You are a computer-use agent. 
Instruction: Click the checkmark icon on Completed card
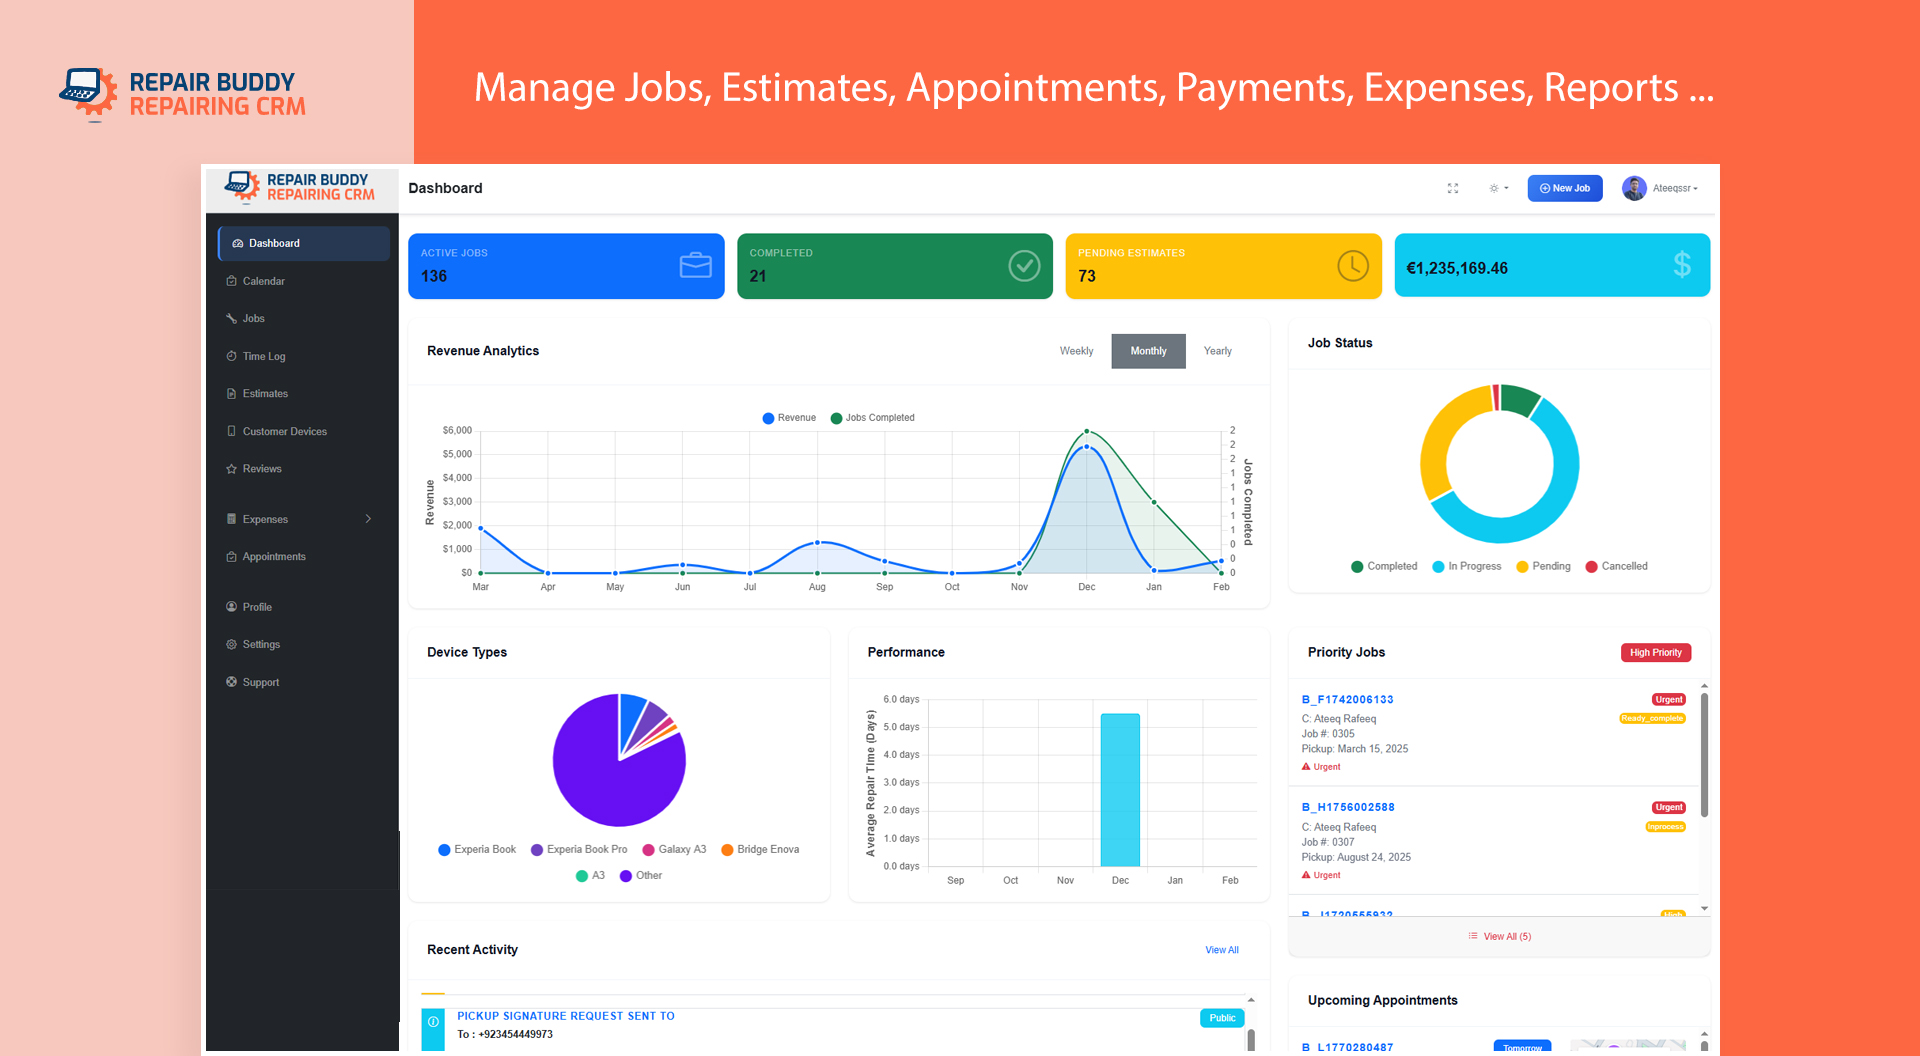tap(1024, 265)
